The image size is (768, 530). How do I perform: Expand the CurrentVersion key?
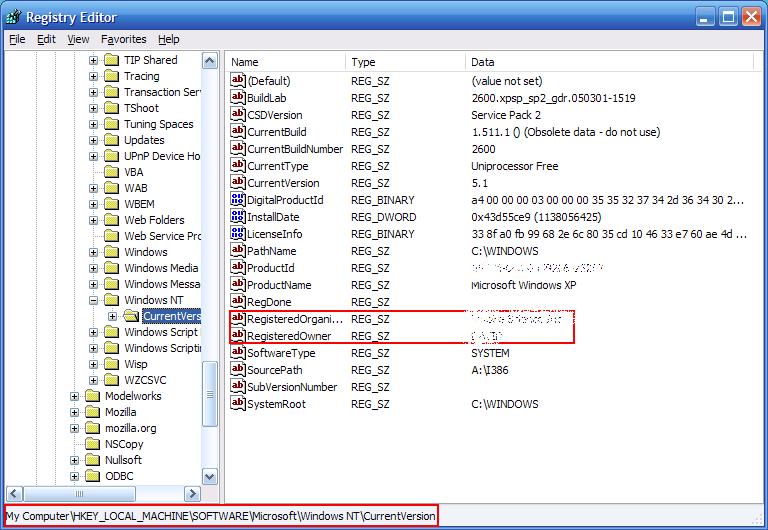pos(113,316)
